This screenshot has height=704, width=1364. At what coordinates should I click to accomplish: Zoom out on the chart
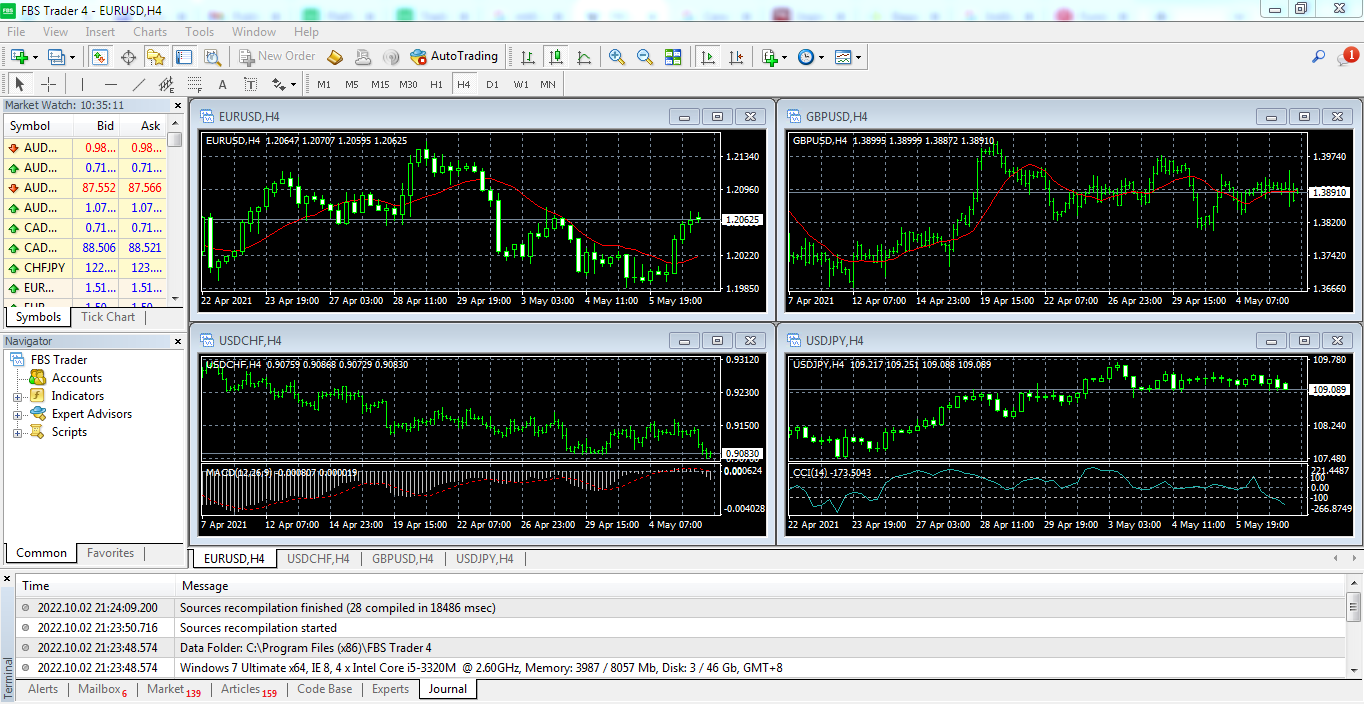pyautogui.click(x=645, y=57)
